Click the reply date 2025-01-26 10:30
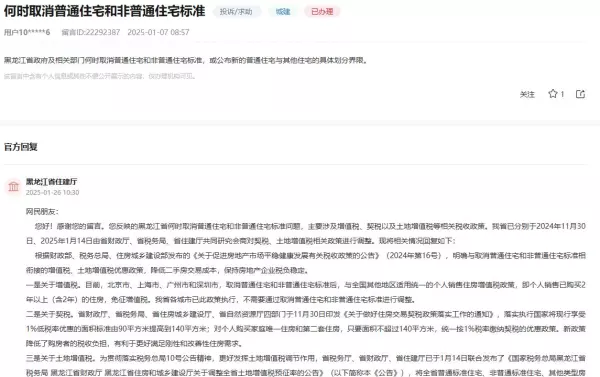The width and height of the screenshot is (600, 377). pyautogui.click(x=52, y=192)
